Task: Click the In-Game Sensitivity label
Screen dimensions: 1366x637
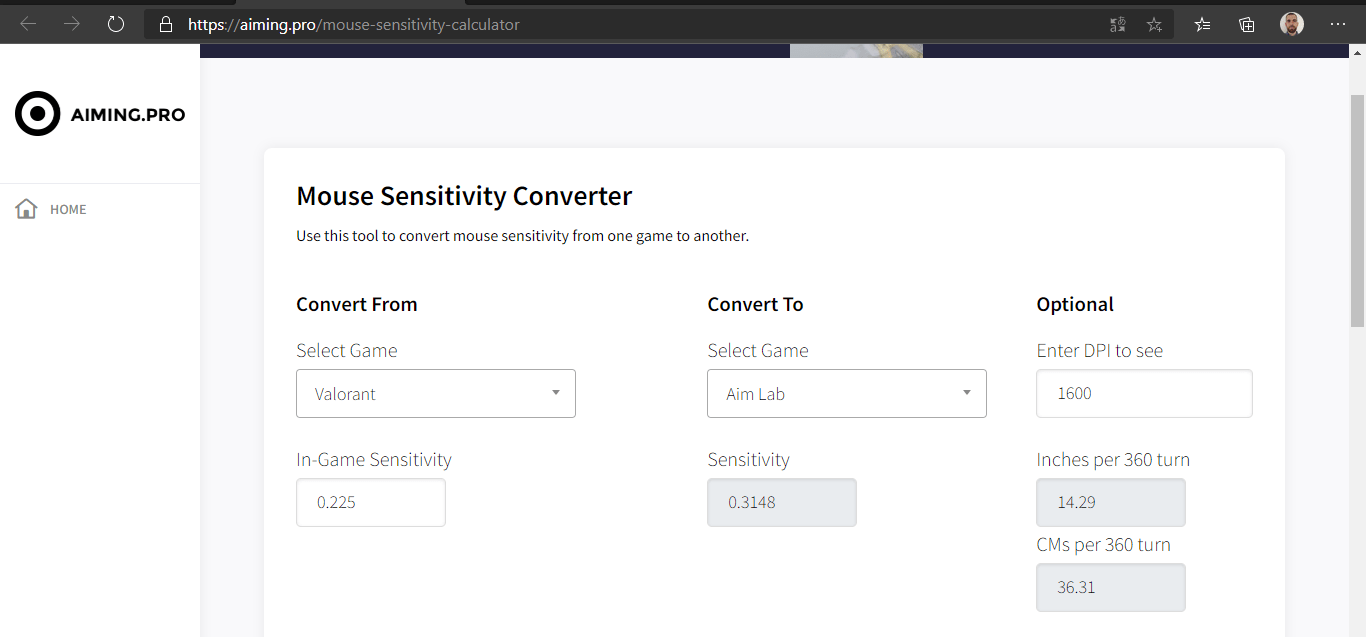Action: click(x=374, y=460)
